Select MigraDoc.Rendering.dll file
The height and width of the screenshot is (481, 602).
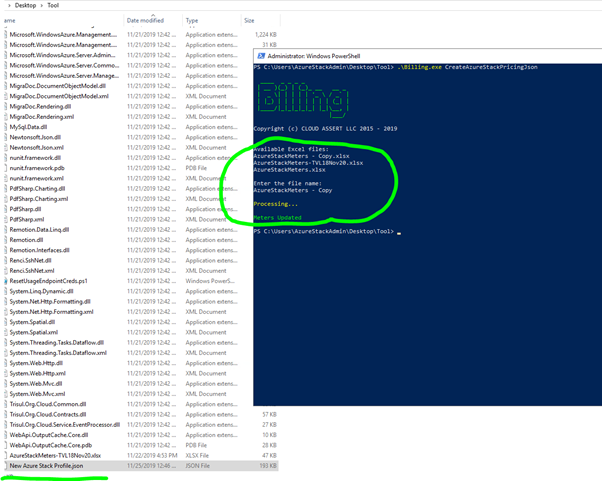pyautogui.click(x=40, y=106)
